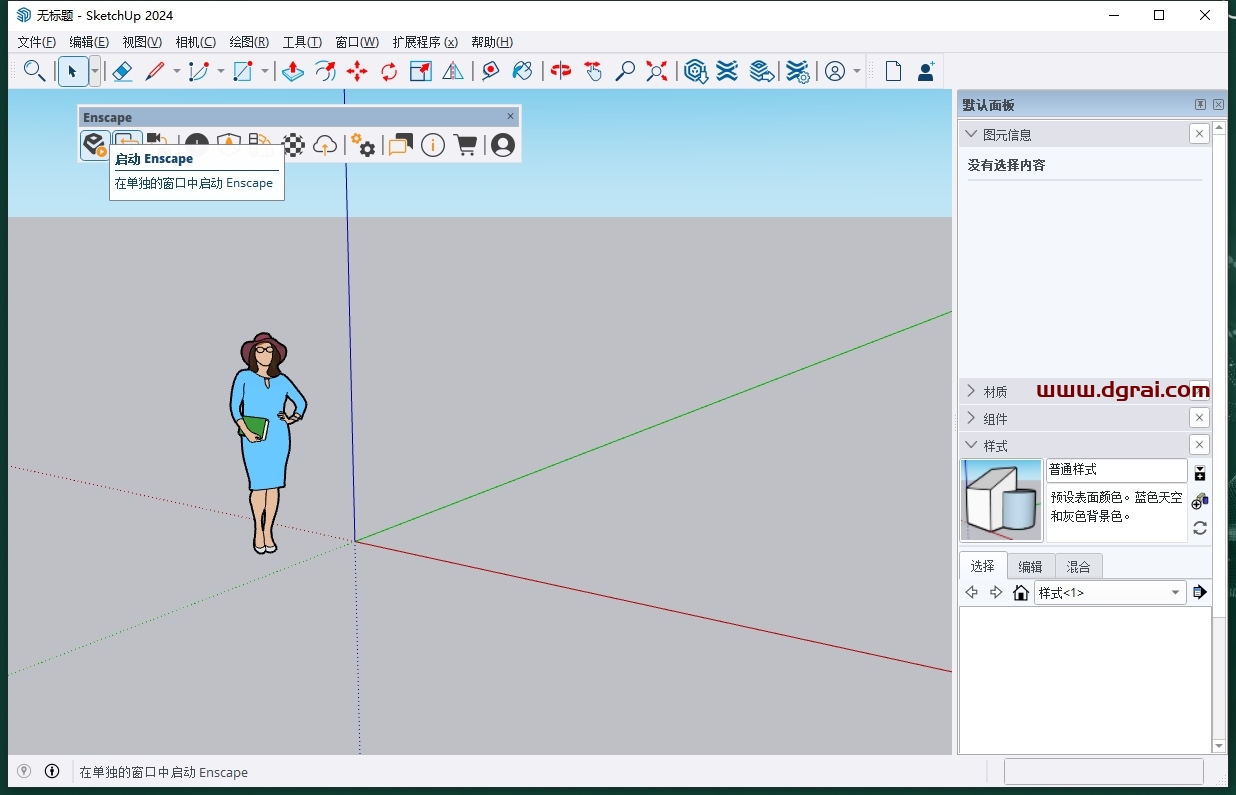
Task: Click the Enscape About info icon
Action: tap(432, 145)
